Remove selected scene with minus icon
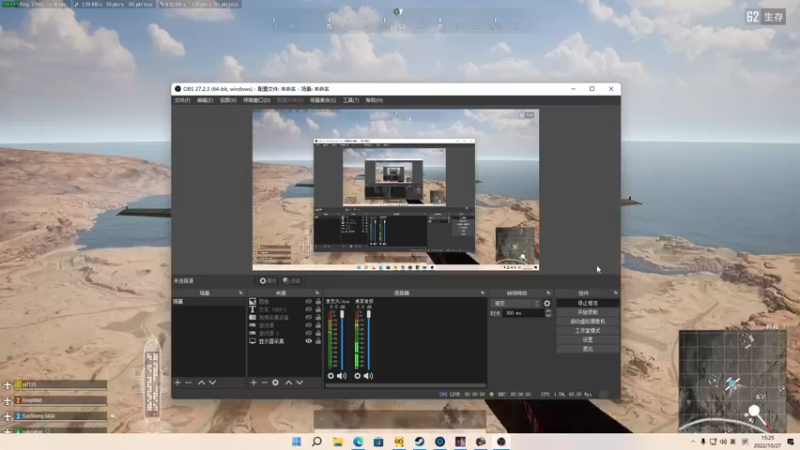This screenshot has width=800, height=450. tap(188, 382)
